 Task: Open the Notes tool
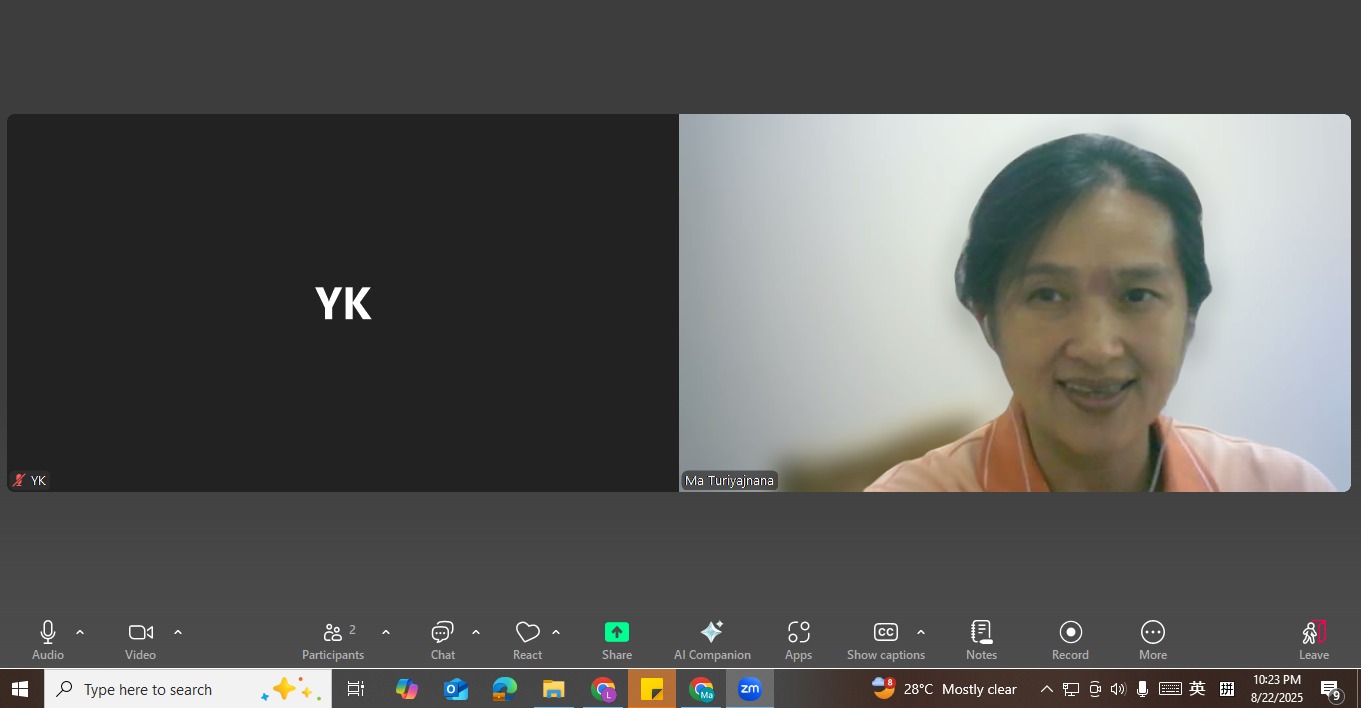point(981,640)
